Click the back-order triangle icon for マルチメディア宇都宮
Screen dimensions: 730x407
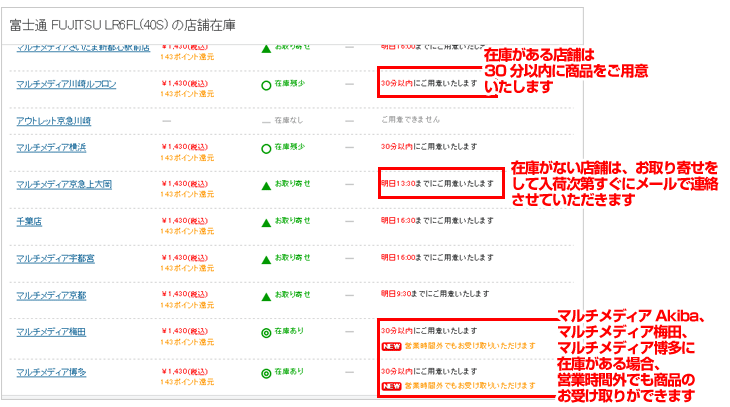266,260
